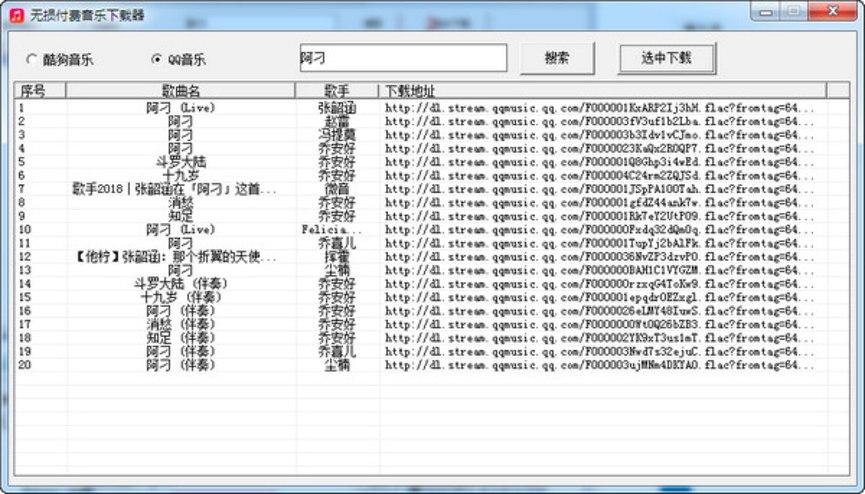Click the sequence number 10 cell
The image size is (865, 494).
[x=25, y=230]
